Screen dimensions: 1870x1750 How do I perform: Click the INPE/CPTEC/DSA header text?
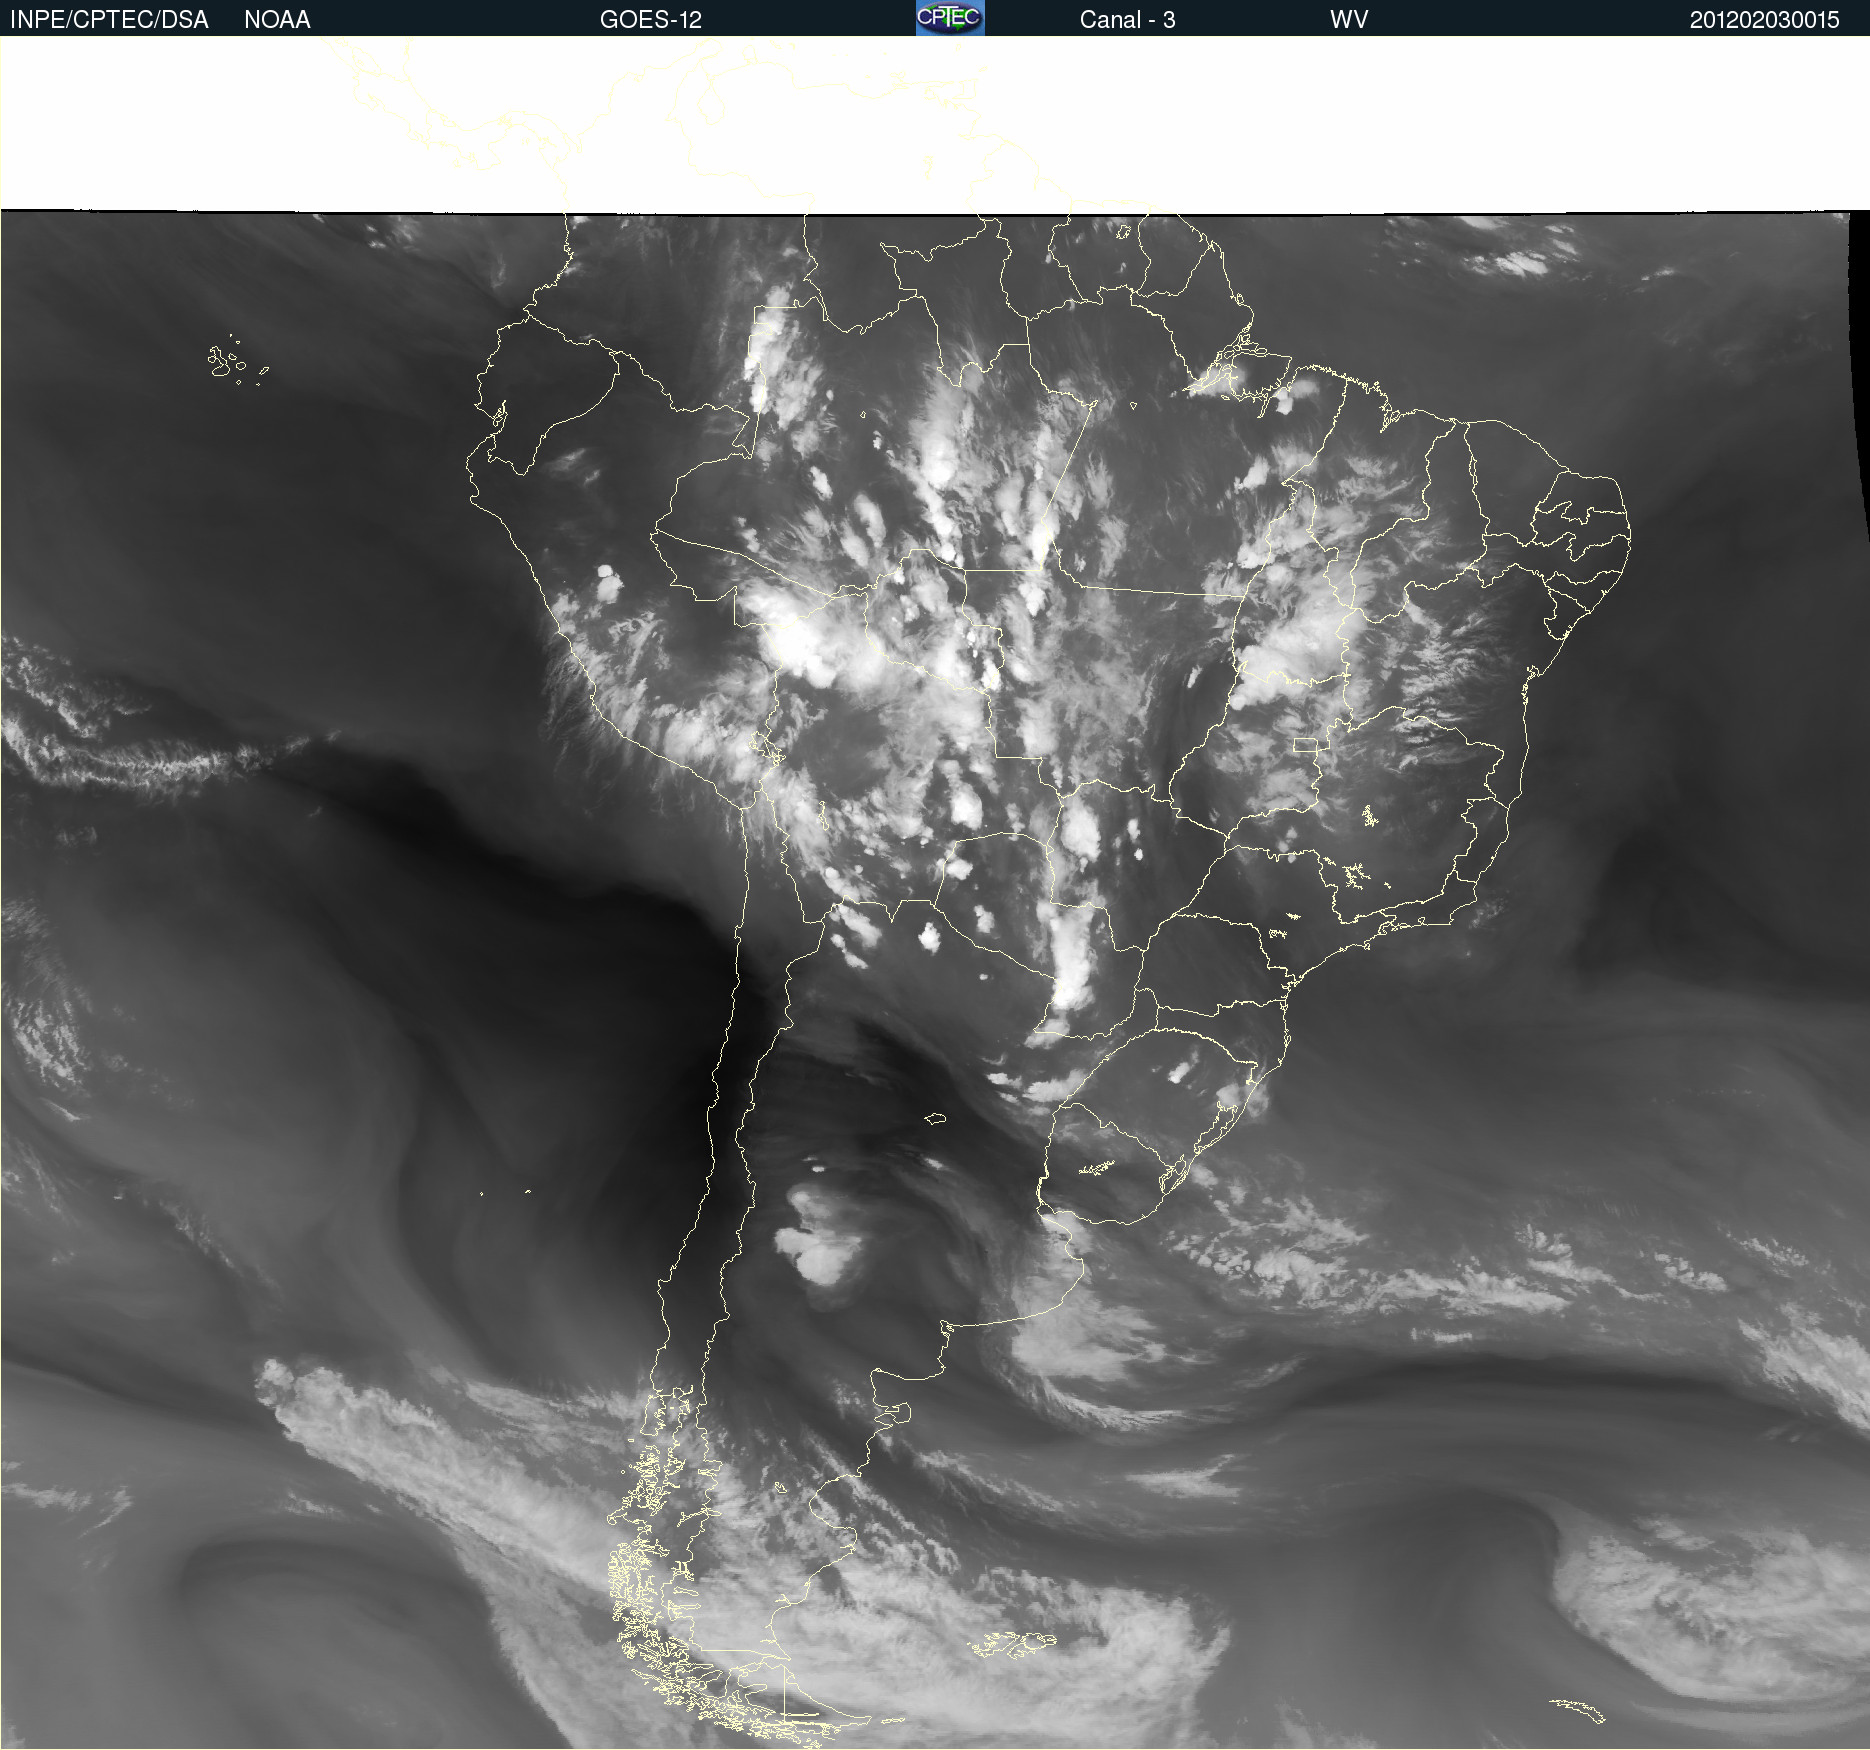pyautogui.click(x=109, y=20)
